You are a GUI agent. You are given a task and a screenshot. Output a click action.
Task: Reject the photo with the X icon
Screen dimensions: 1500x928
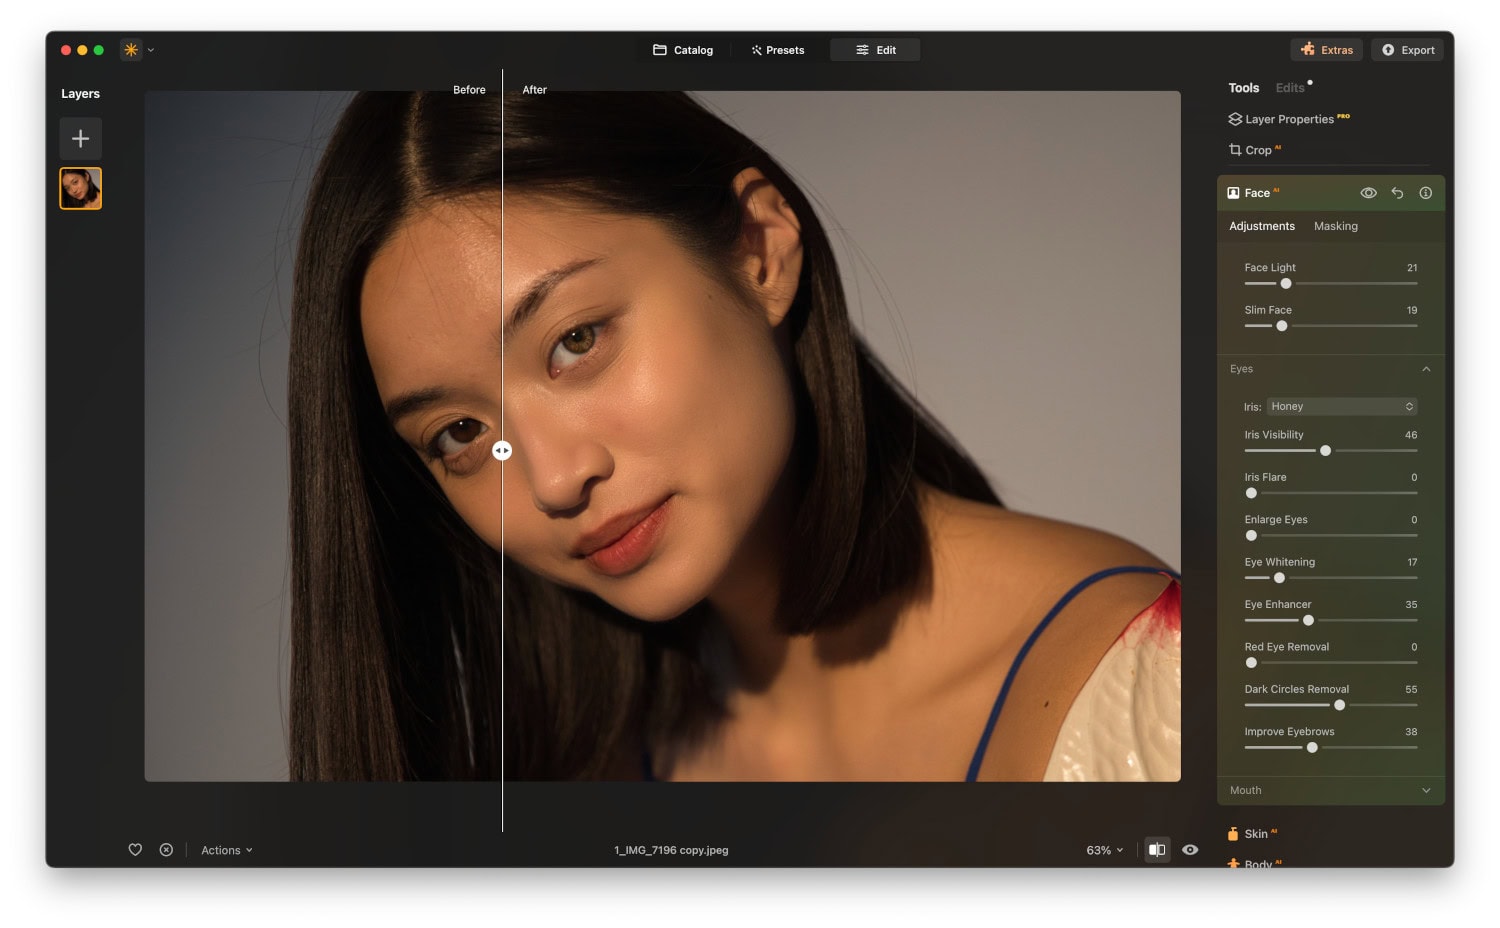pyautogui.click(x=166, y=849)
